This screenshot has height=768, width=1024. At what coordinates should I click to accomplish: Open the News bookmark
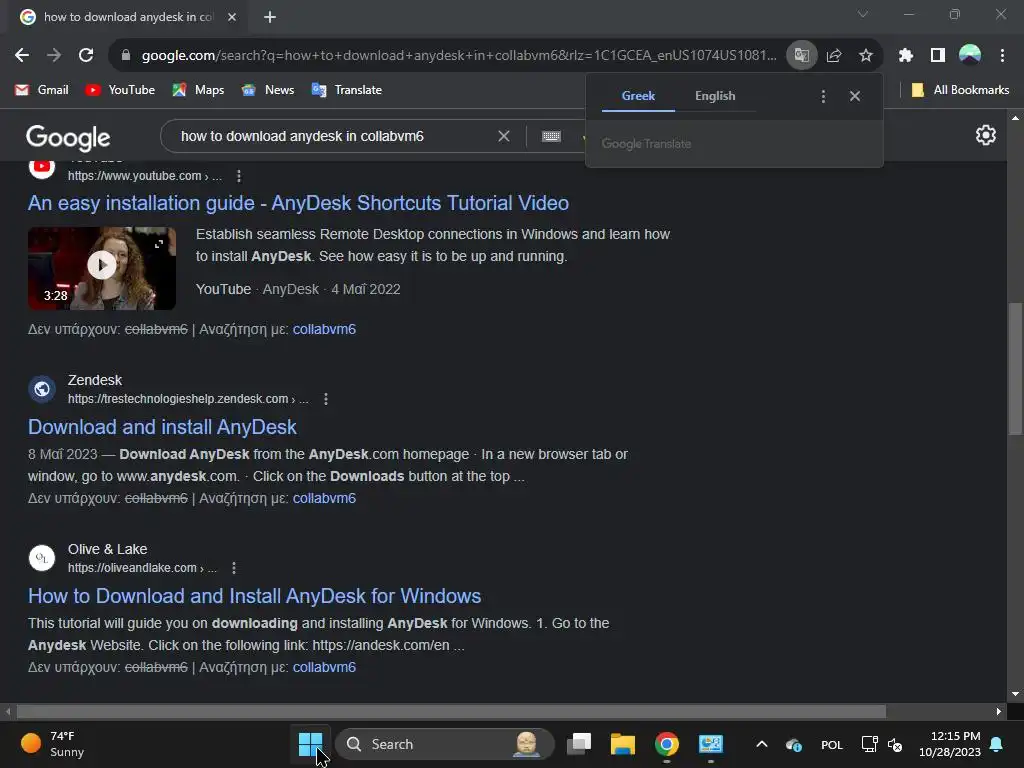pyautogui.click(x=268, y=90)
